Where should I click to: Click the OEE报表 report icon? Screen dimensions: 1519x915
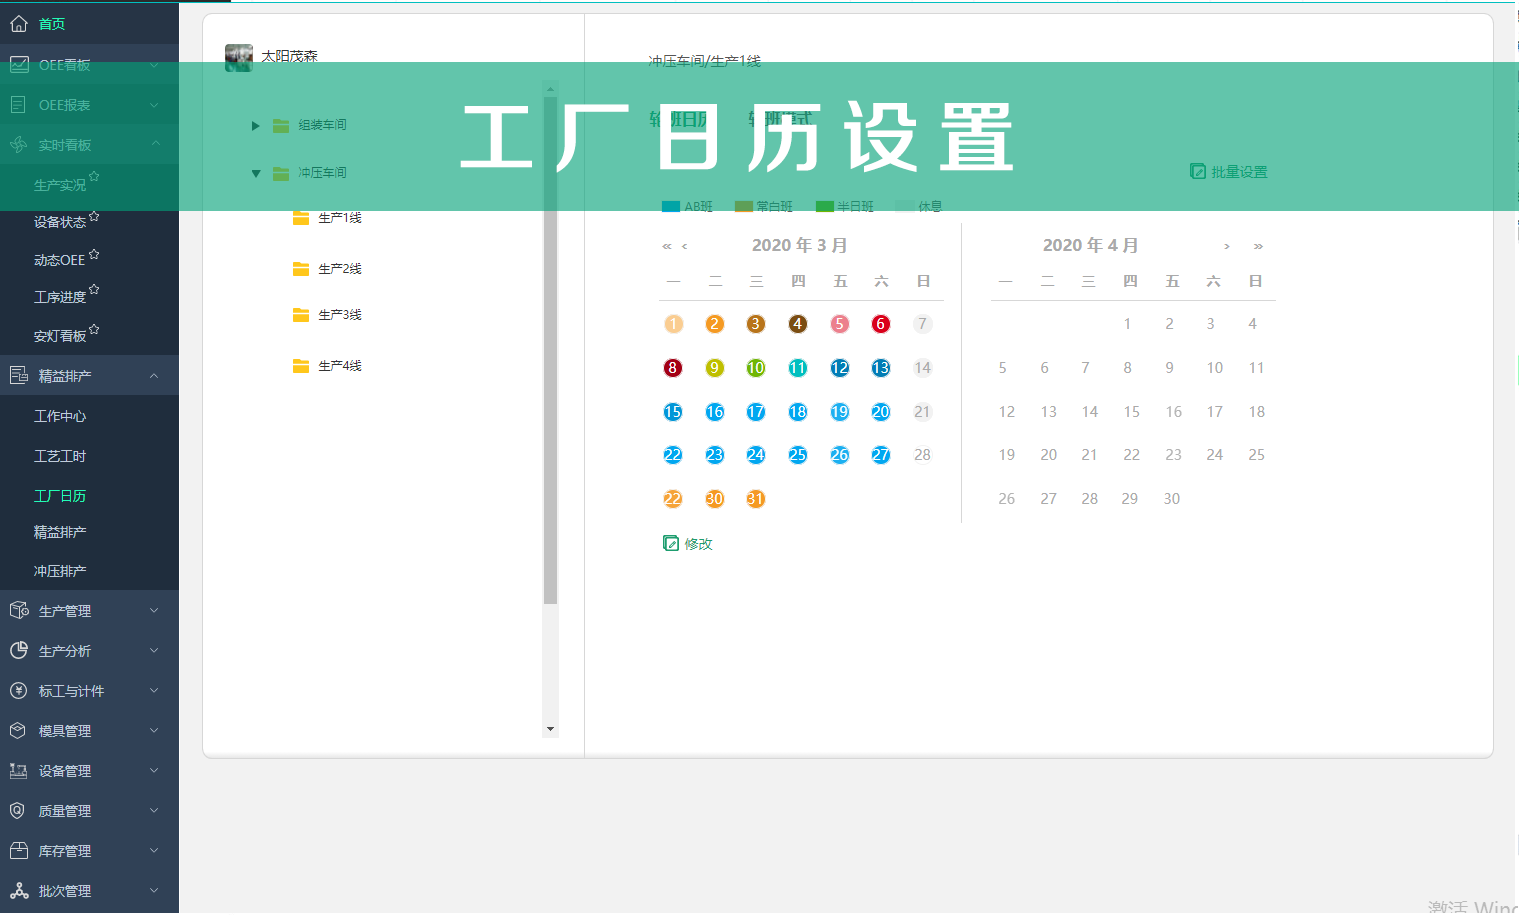coord(17,104)
